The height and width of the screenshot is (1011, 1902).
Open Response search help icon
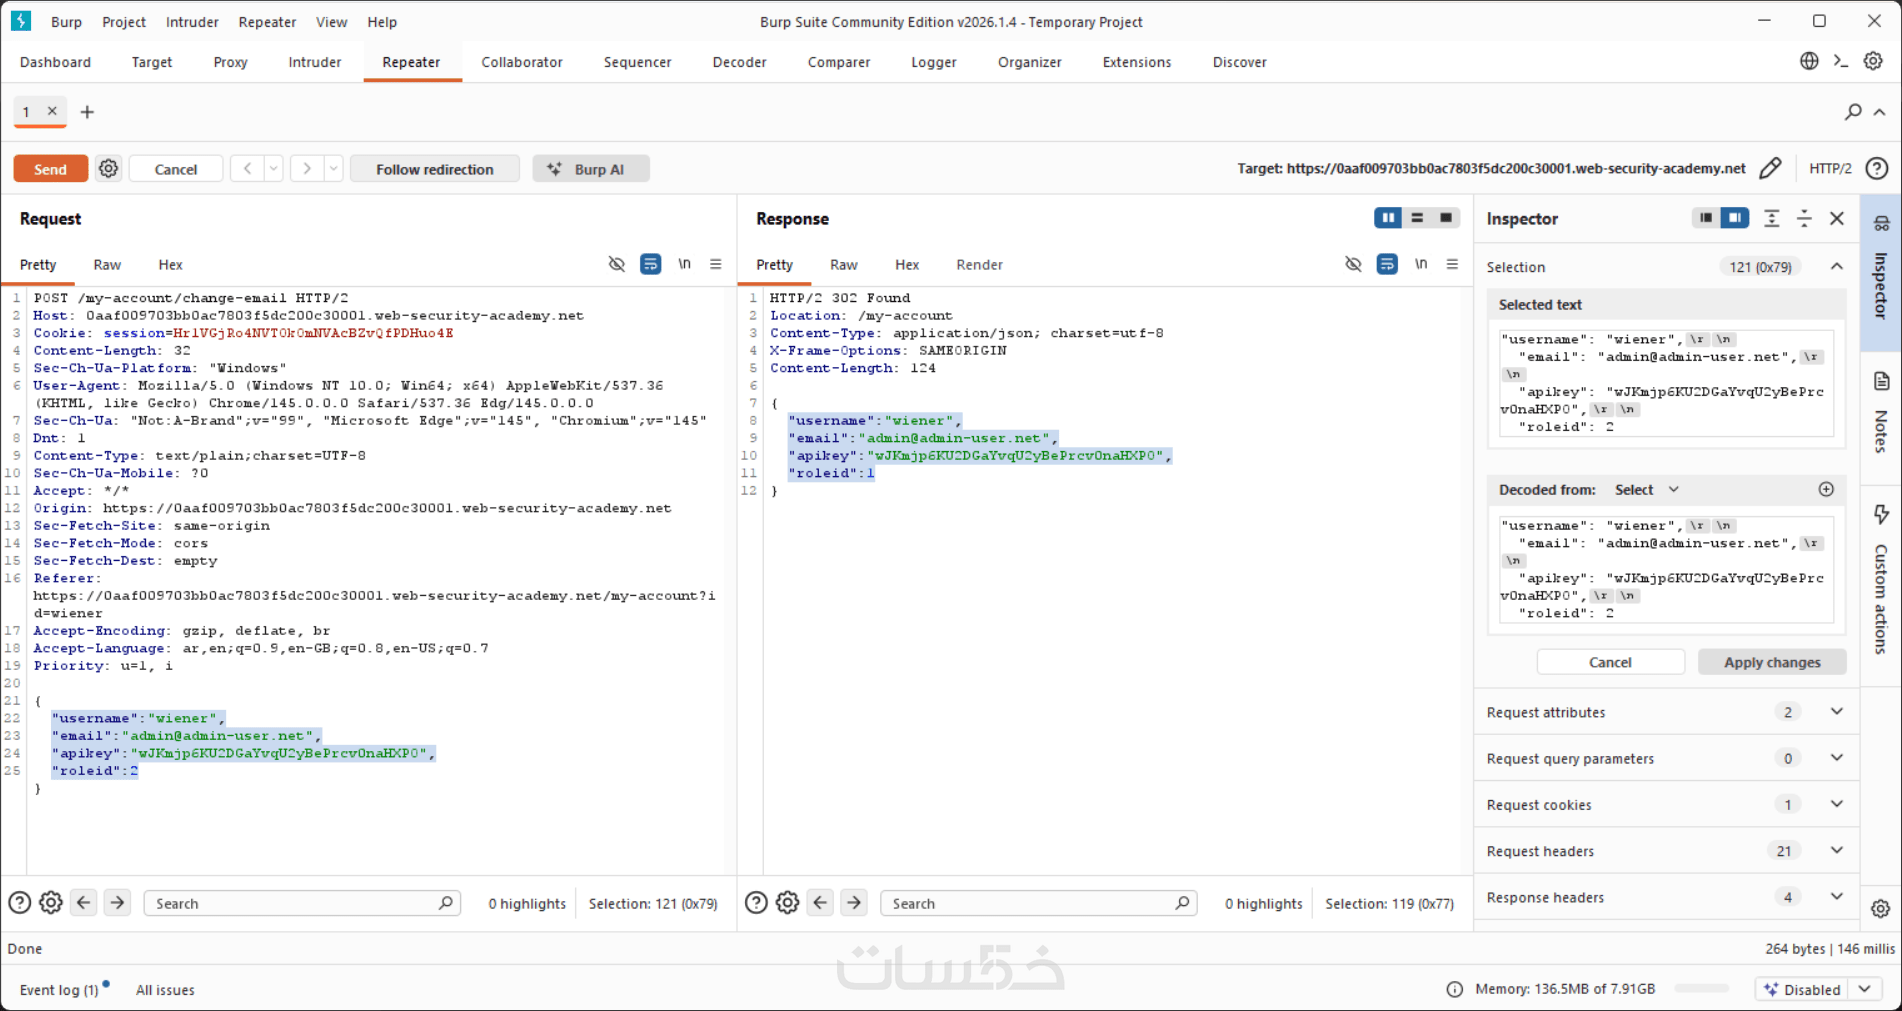pyautogui.click(x=756, y=903)
